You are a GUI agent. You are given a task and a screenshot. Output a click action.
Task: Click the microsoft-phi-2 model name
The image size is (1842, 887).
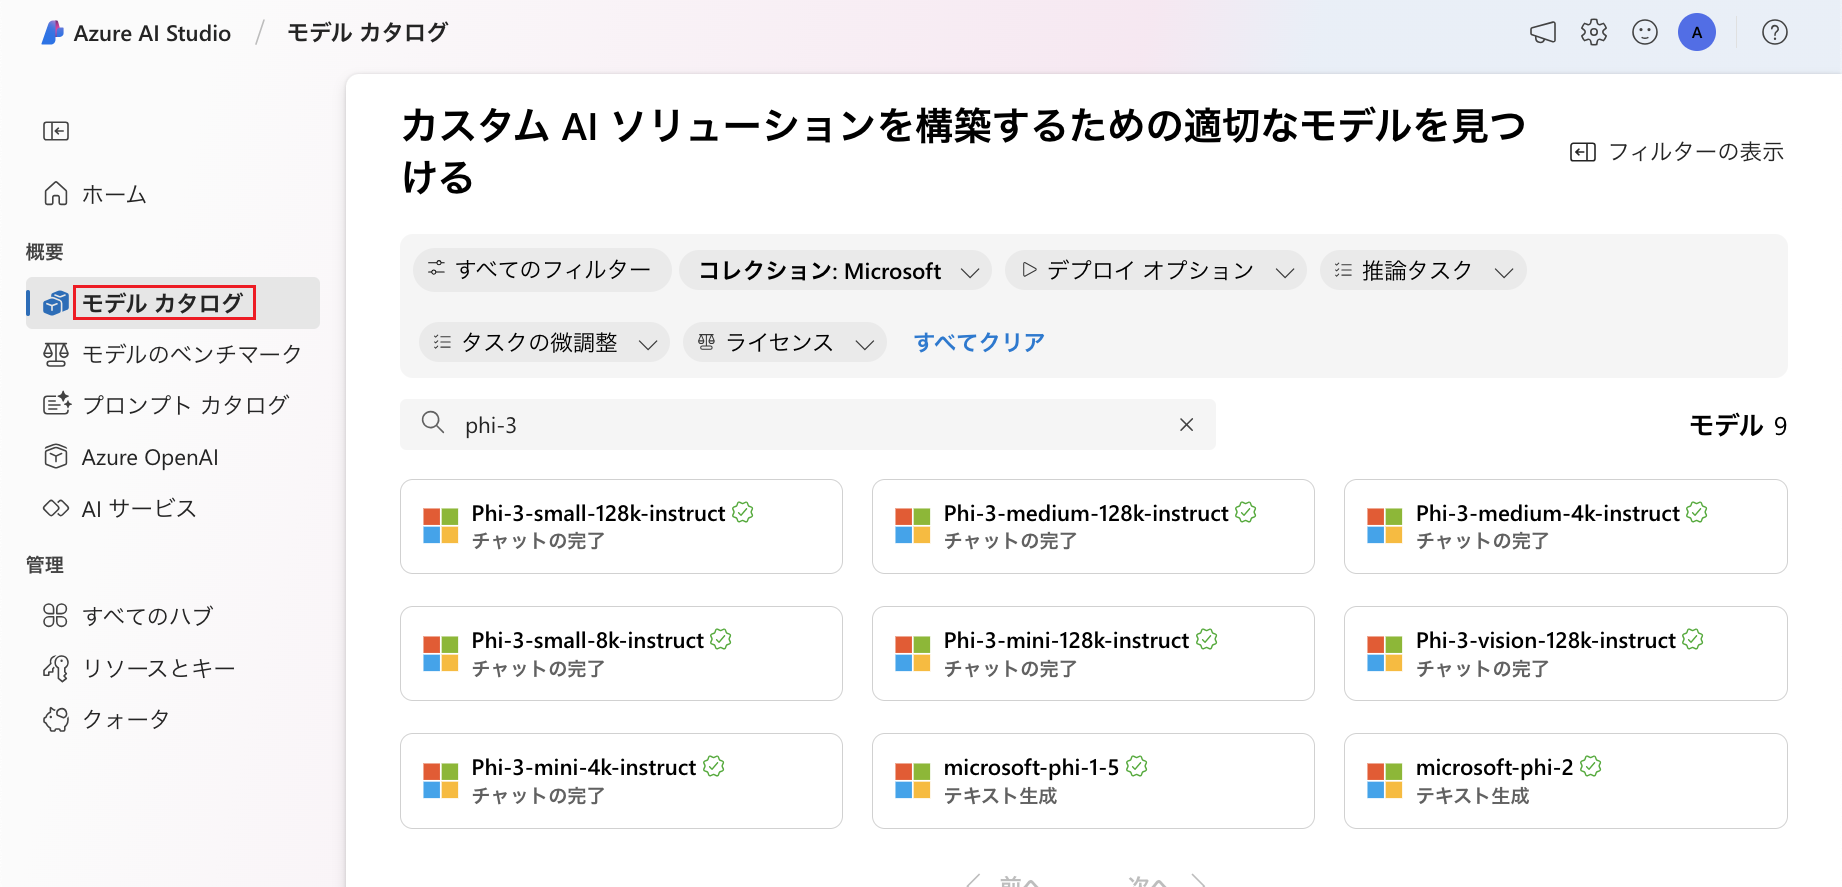coord(1494,767)
